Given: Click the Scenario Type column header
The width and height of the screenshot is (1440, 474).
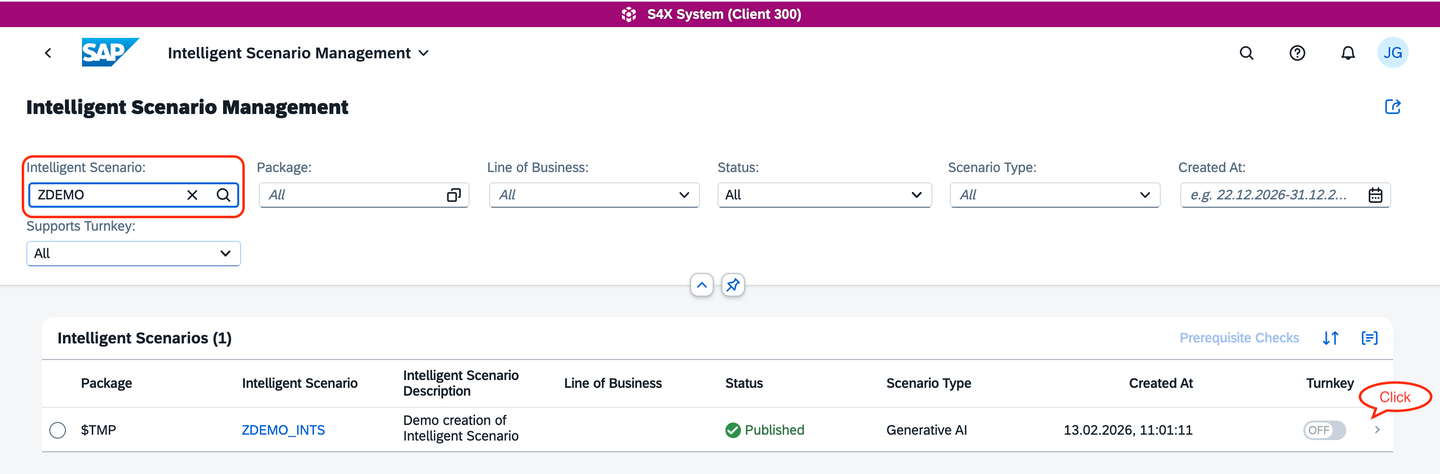Looking at the screenshot, I should (x=928, y=383).
